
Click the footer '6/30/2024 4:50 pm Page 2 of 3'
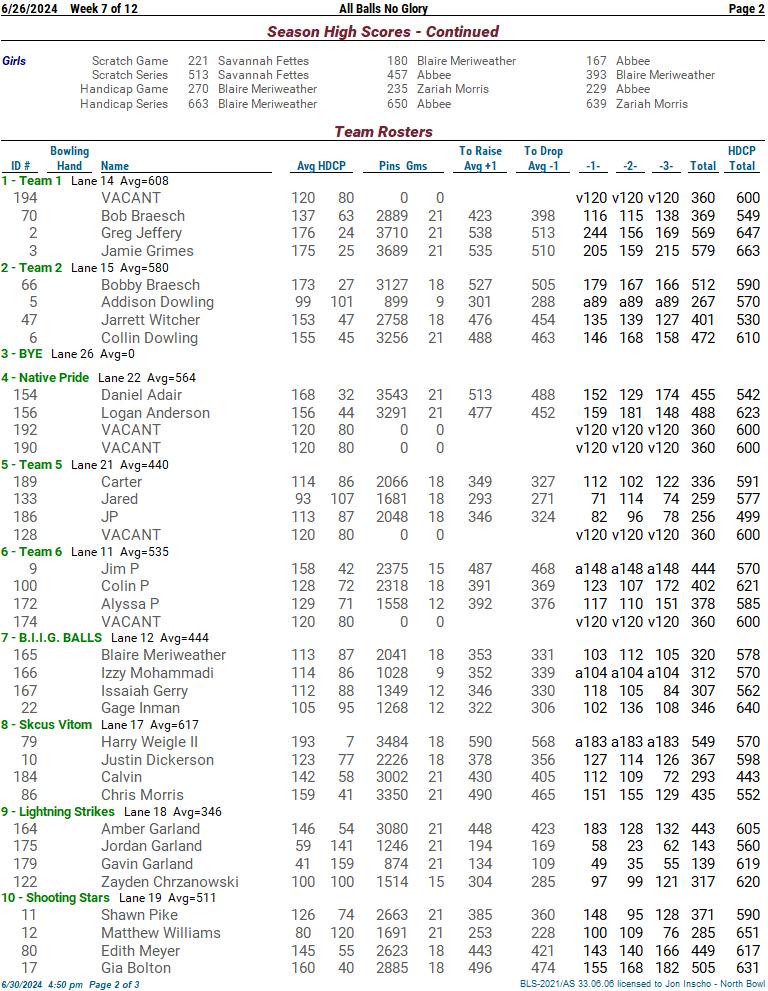click(x=70, y=985)
